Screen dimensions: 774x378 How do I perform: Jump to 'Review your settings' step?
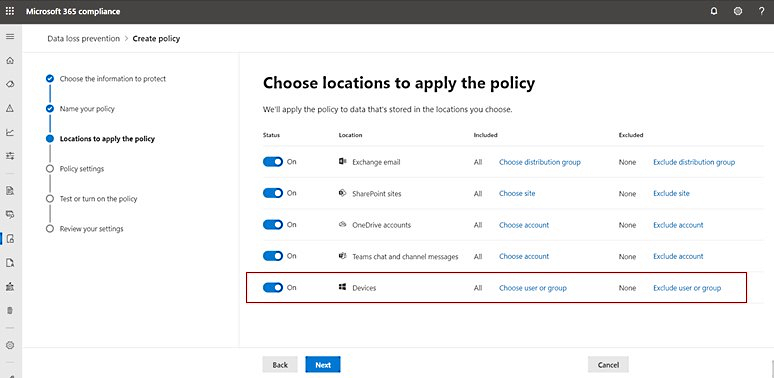tap(91, 229)
